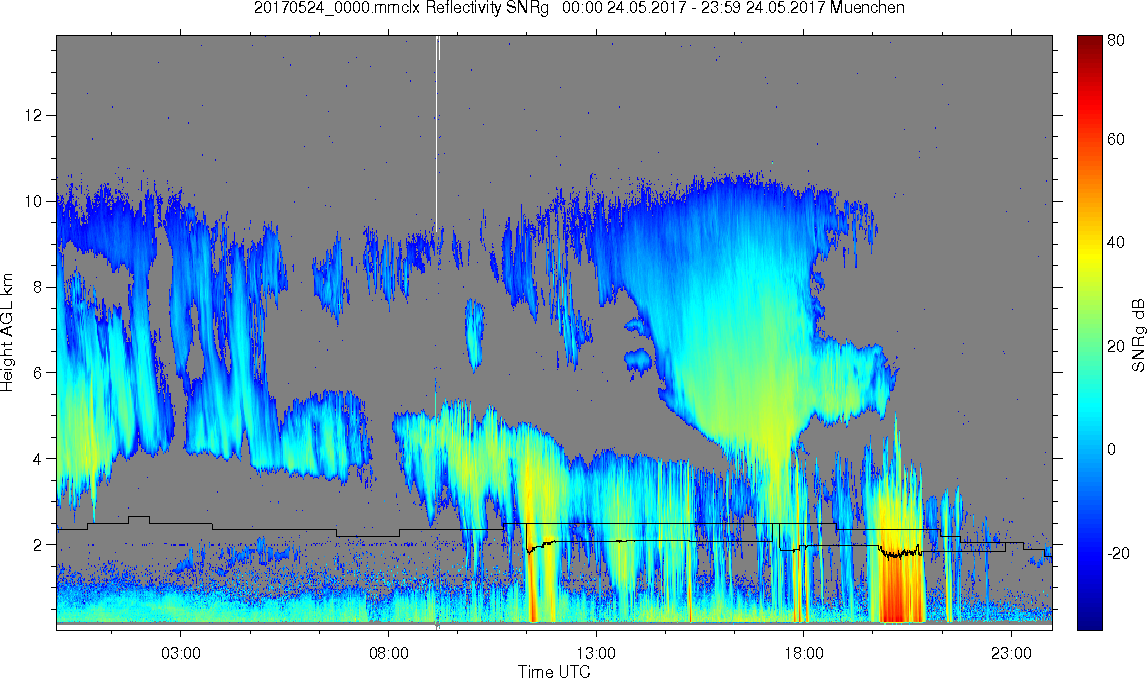Image resolution: width=1147 pixels, height=678 pixels.
Task: Click the 13:00 time tick label
Action: tap(596, 653)
